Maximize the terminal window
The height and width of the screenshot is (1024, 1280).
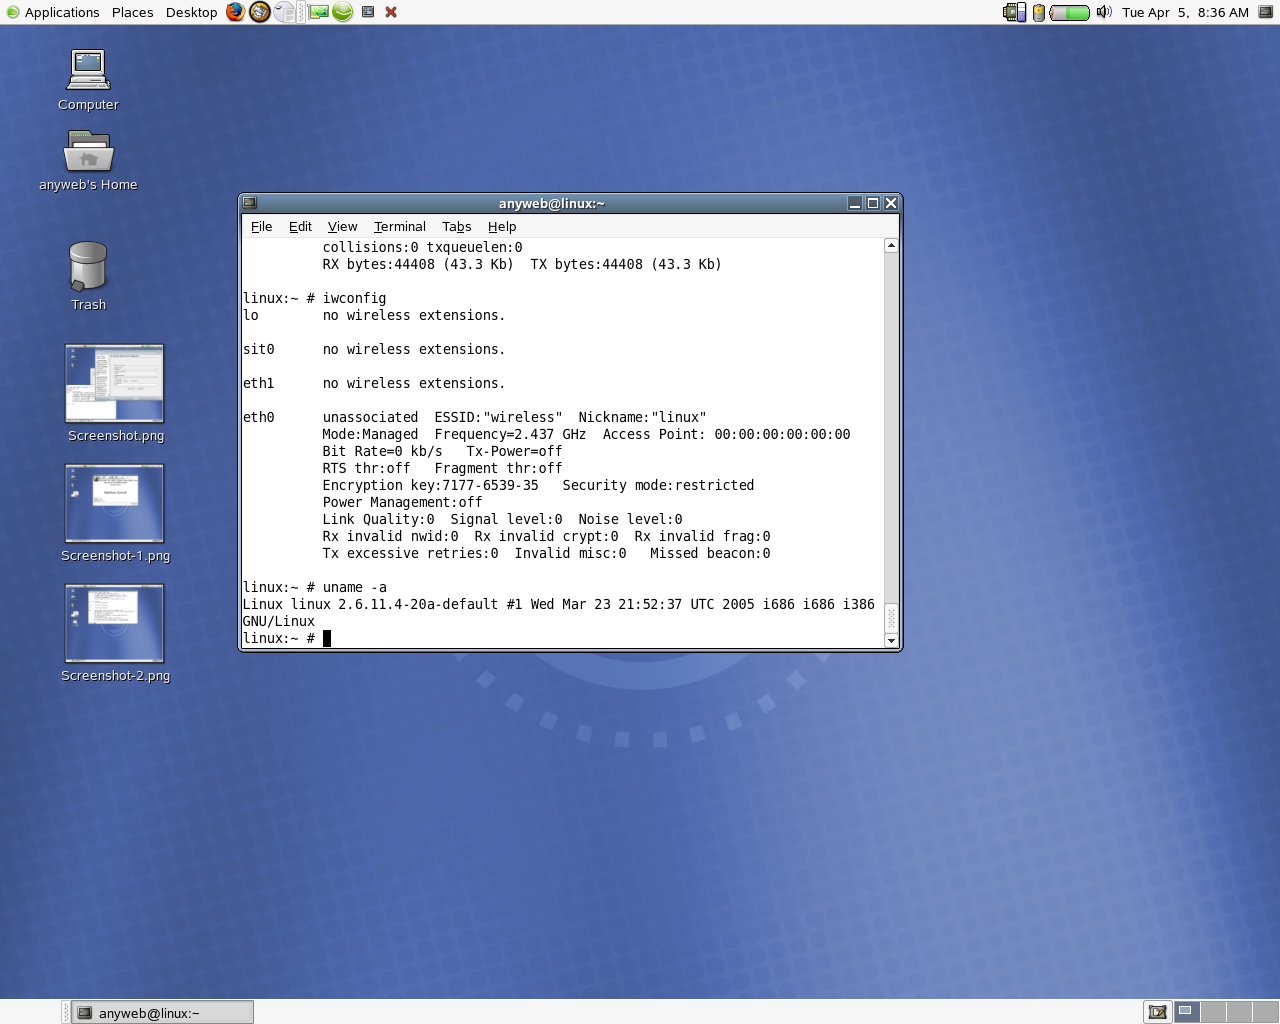pyautogui.click(x=873, y=203)
